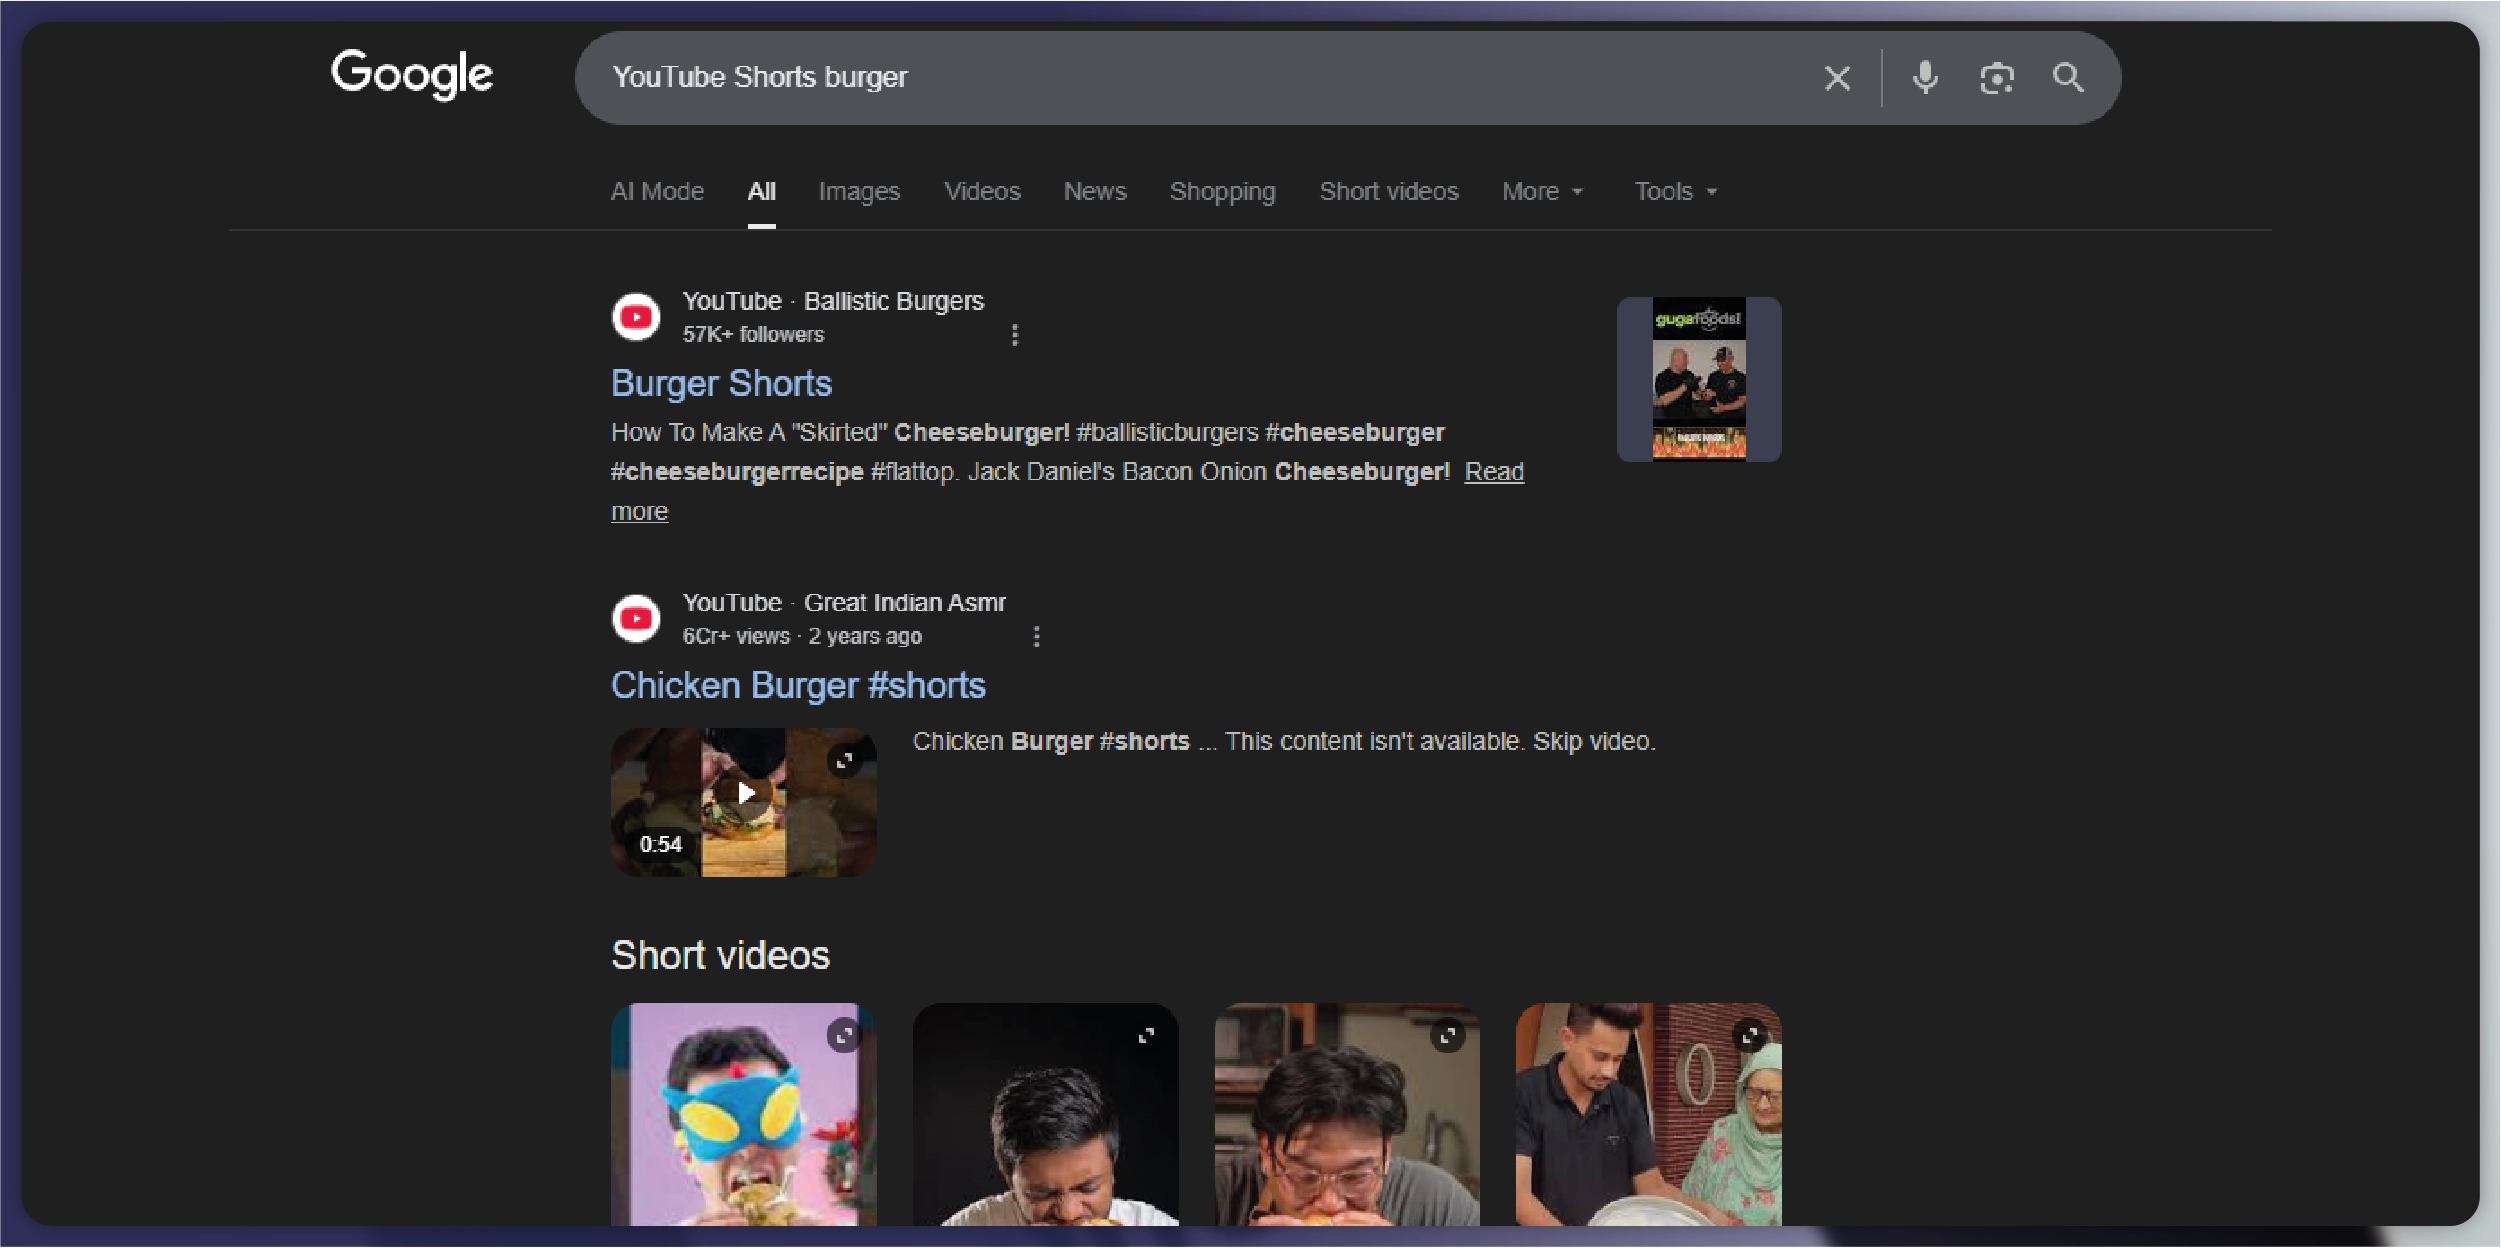Open the three-dot menu on the Ballistic Burgers result
2501x1248 pixels.
click(x=1015, y=335)
